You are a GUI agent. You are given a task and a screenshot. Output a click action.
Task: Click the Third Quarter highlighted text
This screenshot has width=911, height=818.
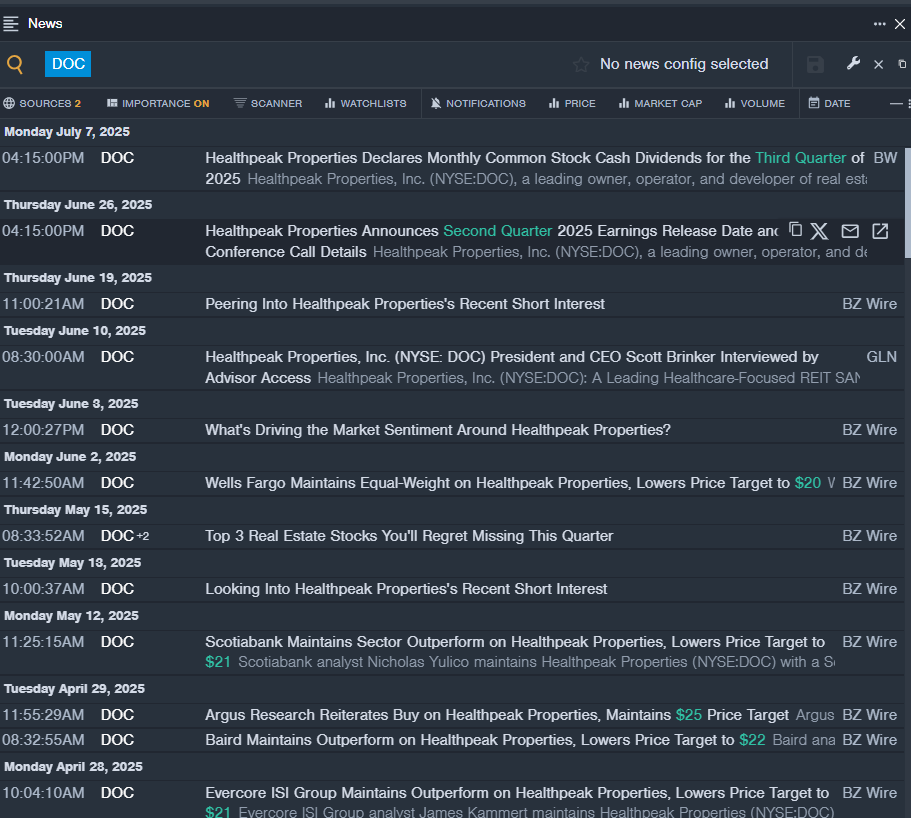tap(801, 158)
